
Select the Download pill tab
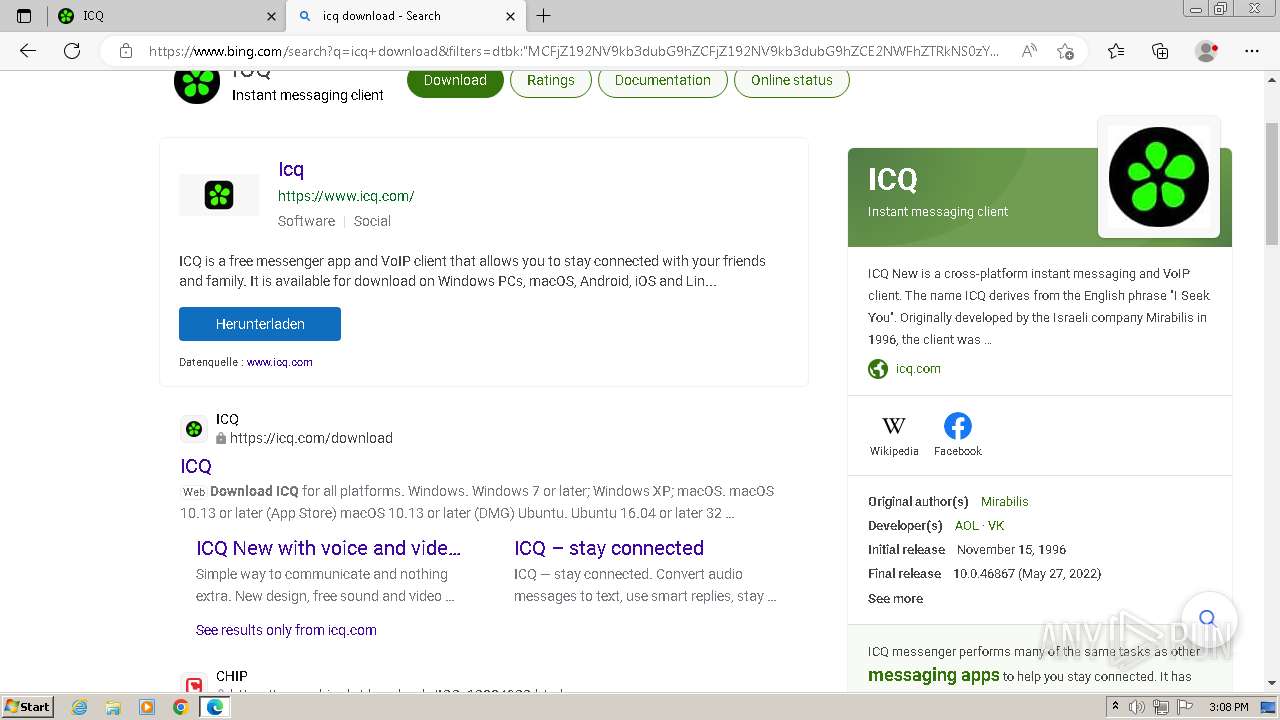pyautogui.click(x=455, y=80)
